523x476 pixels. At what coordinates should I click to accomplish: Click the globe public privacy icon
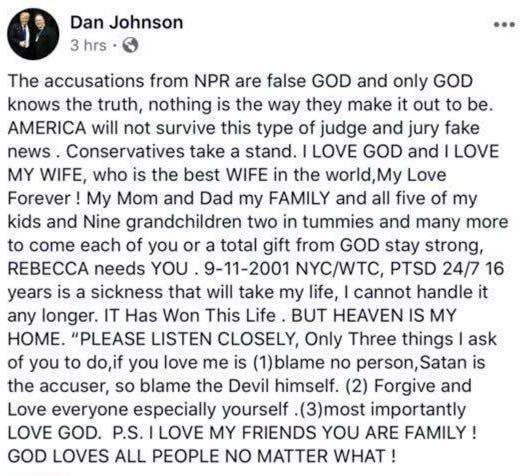(x=130, y=45)
